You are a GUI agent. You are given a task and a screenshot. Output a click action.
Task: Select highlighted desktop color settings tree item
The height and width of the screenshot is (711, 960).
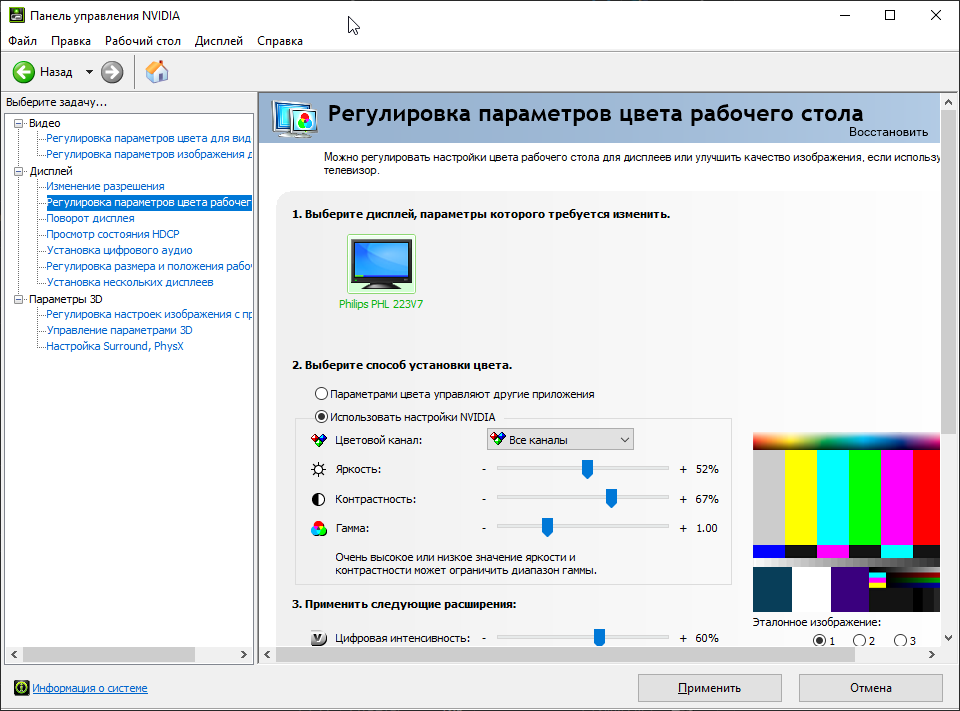[x=149, y=202]
